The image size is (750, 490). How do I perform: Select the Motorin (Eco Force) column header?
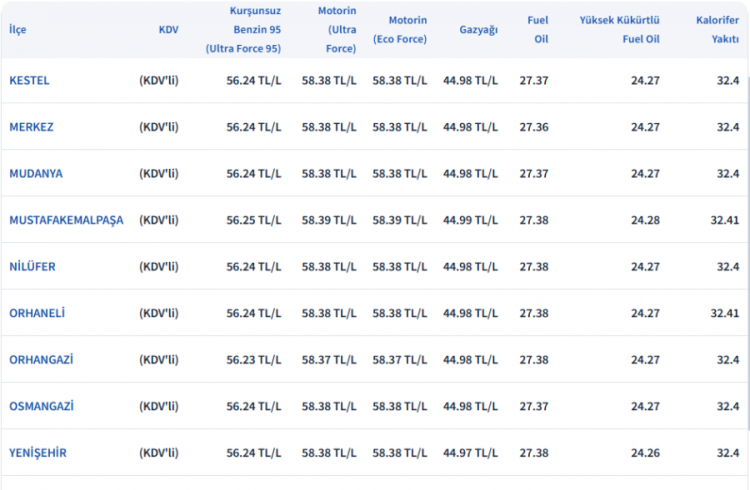[399, 30]
